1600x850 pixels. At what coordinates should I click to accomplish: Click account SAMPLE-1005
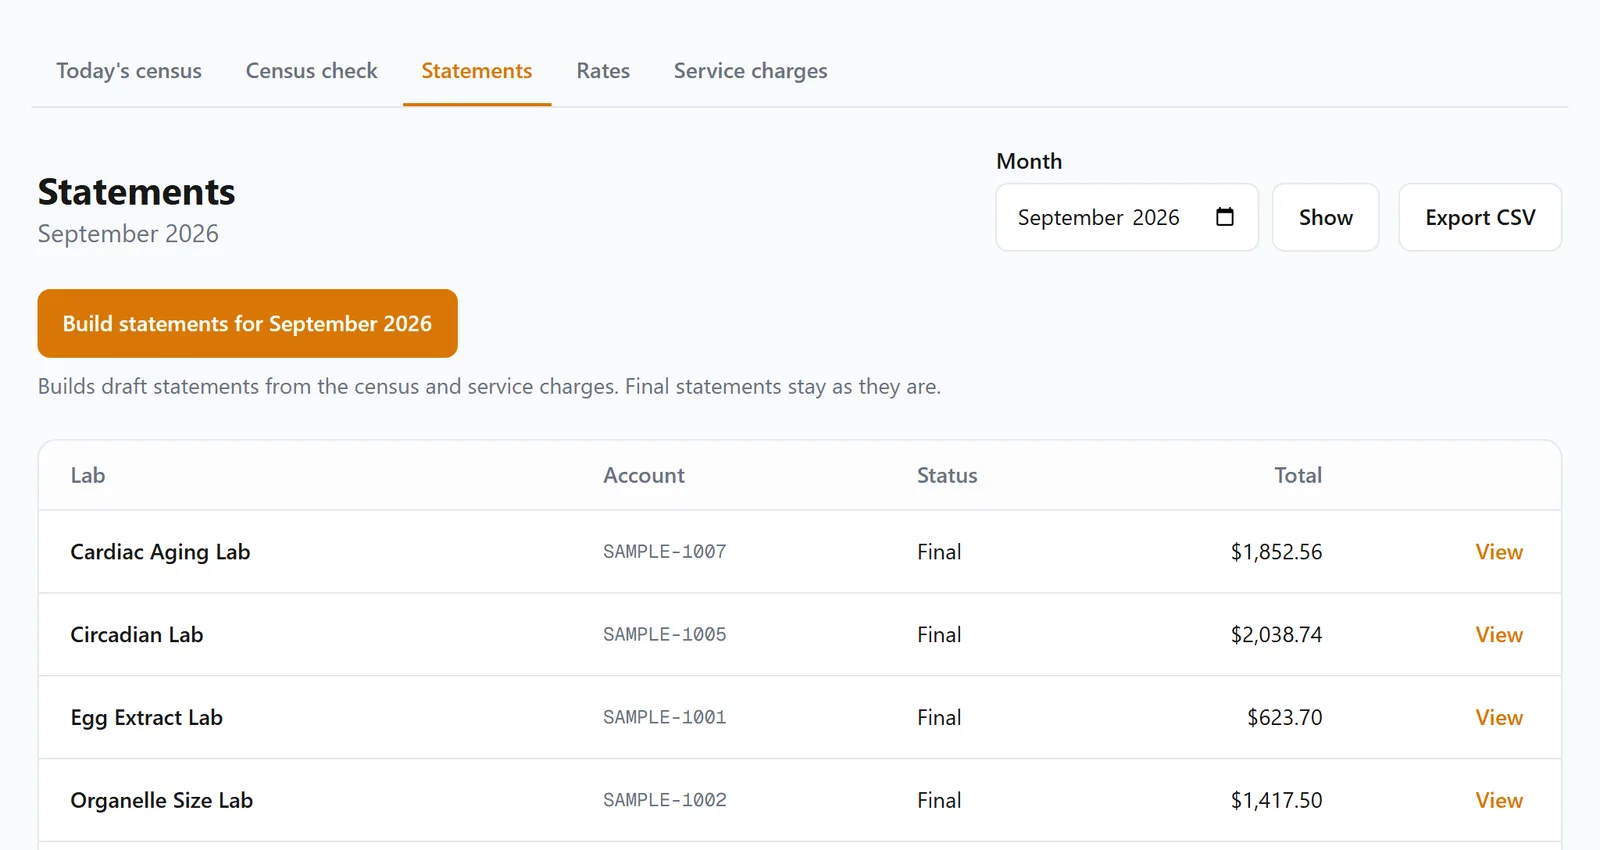click(x=665, y=635)
